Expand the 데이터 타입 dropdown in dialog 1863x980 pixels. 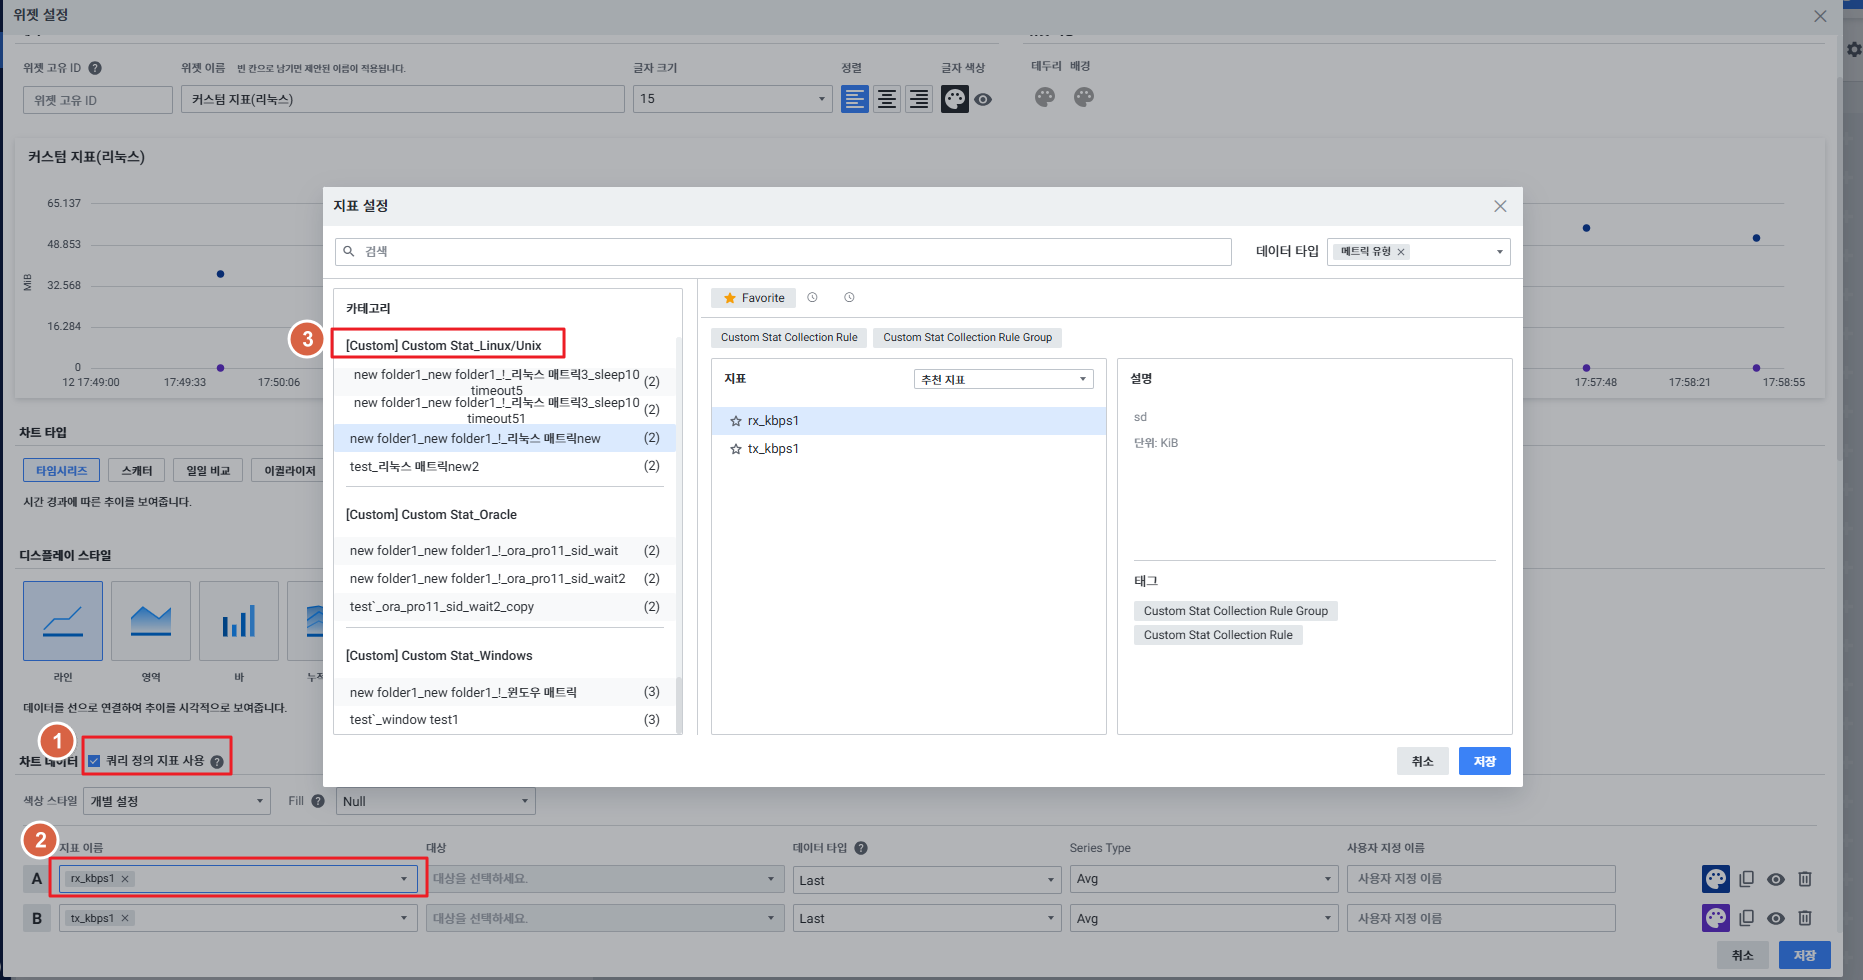pyautogui.click(x=1498, y=252)
